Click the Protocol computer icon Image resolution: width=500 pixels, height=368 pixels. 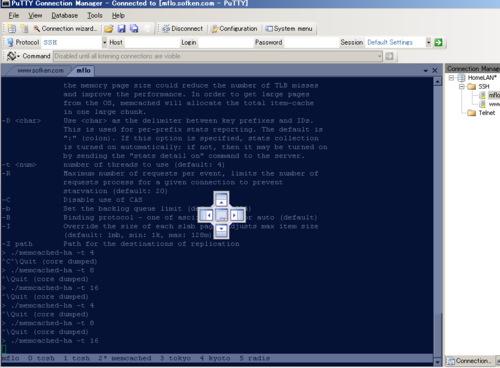point(10,42)
